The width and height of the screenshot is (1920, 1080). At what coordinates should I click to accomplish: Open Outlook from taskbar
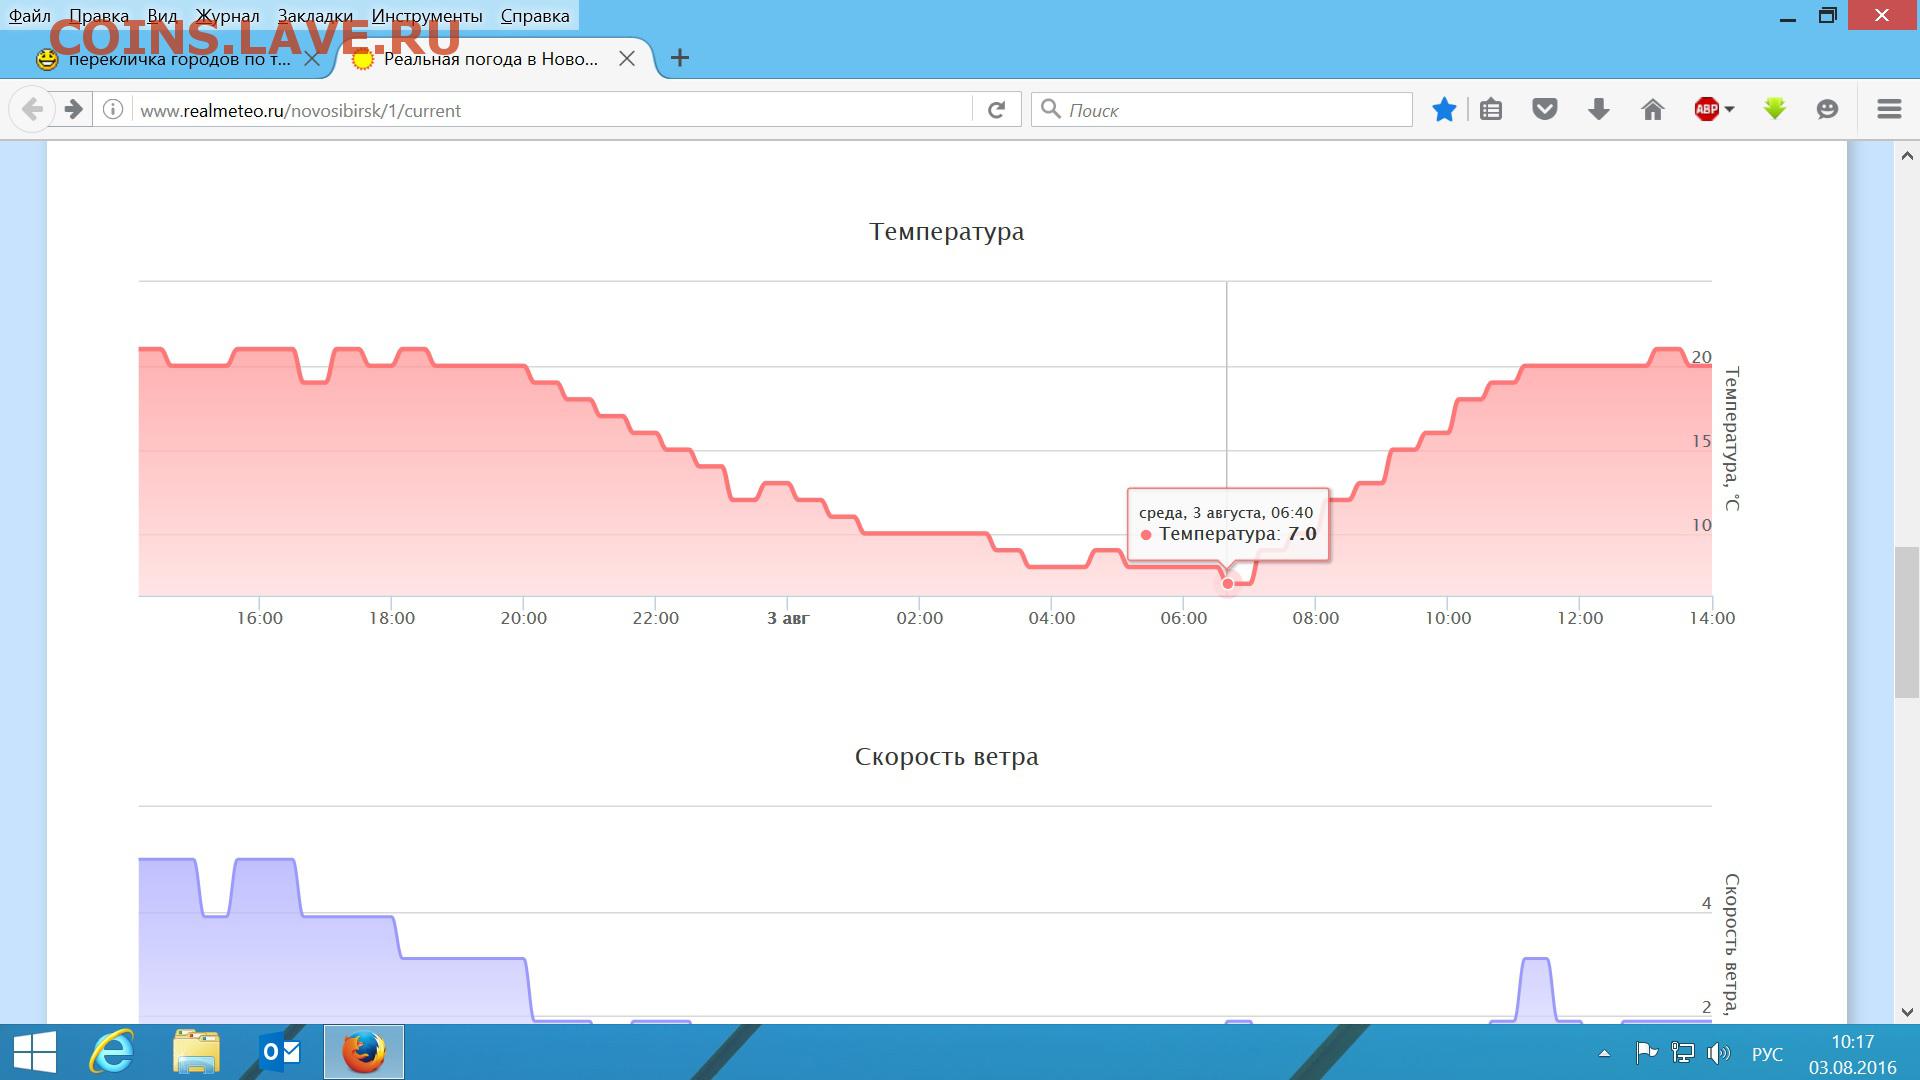coord(280,1052)
